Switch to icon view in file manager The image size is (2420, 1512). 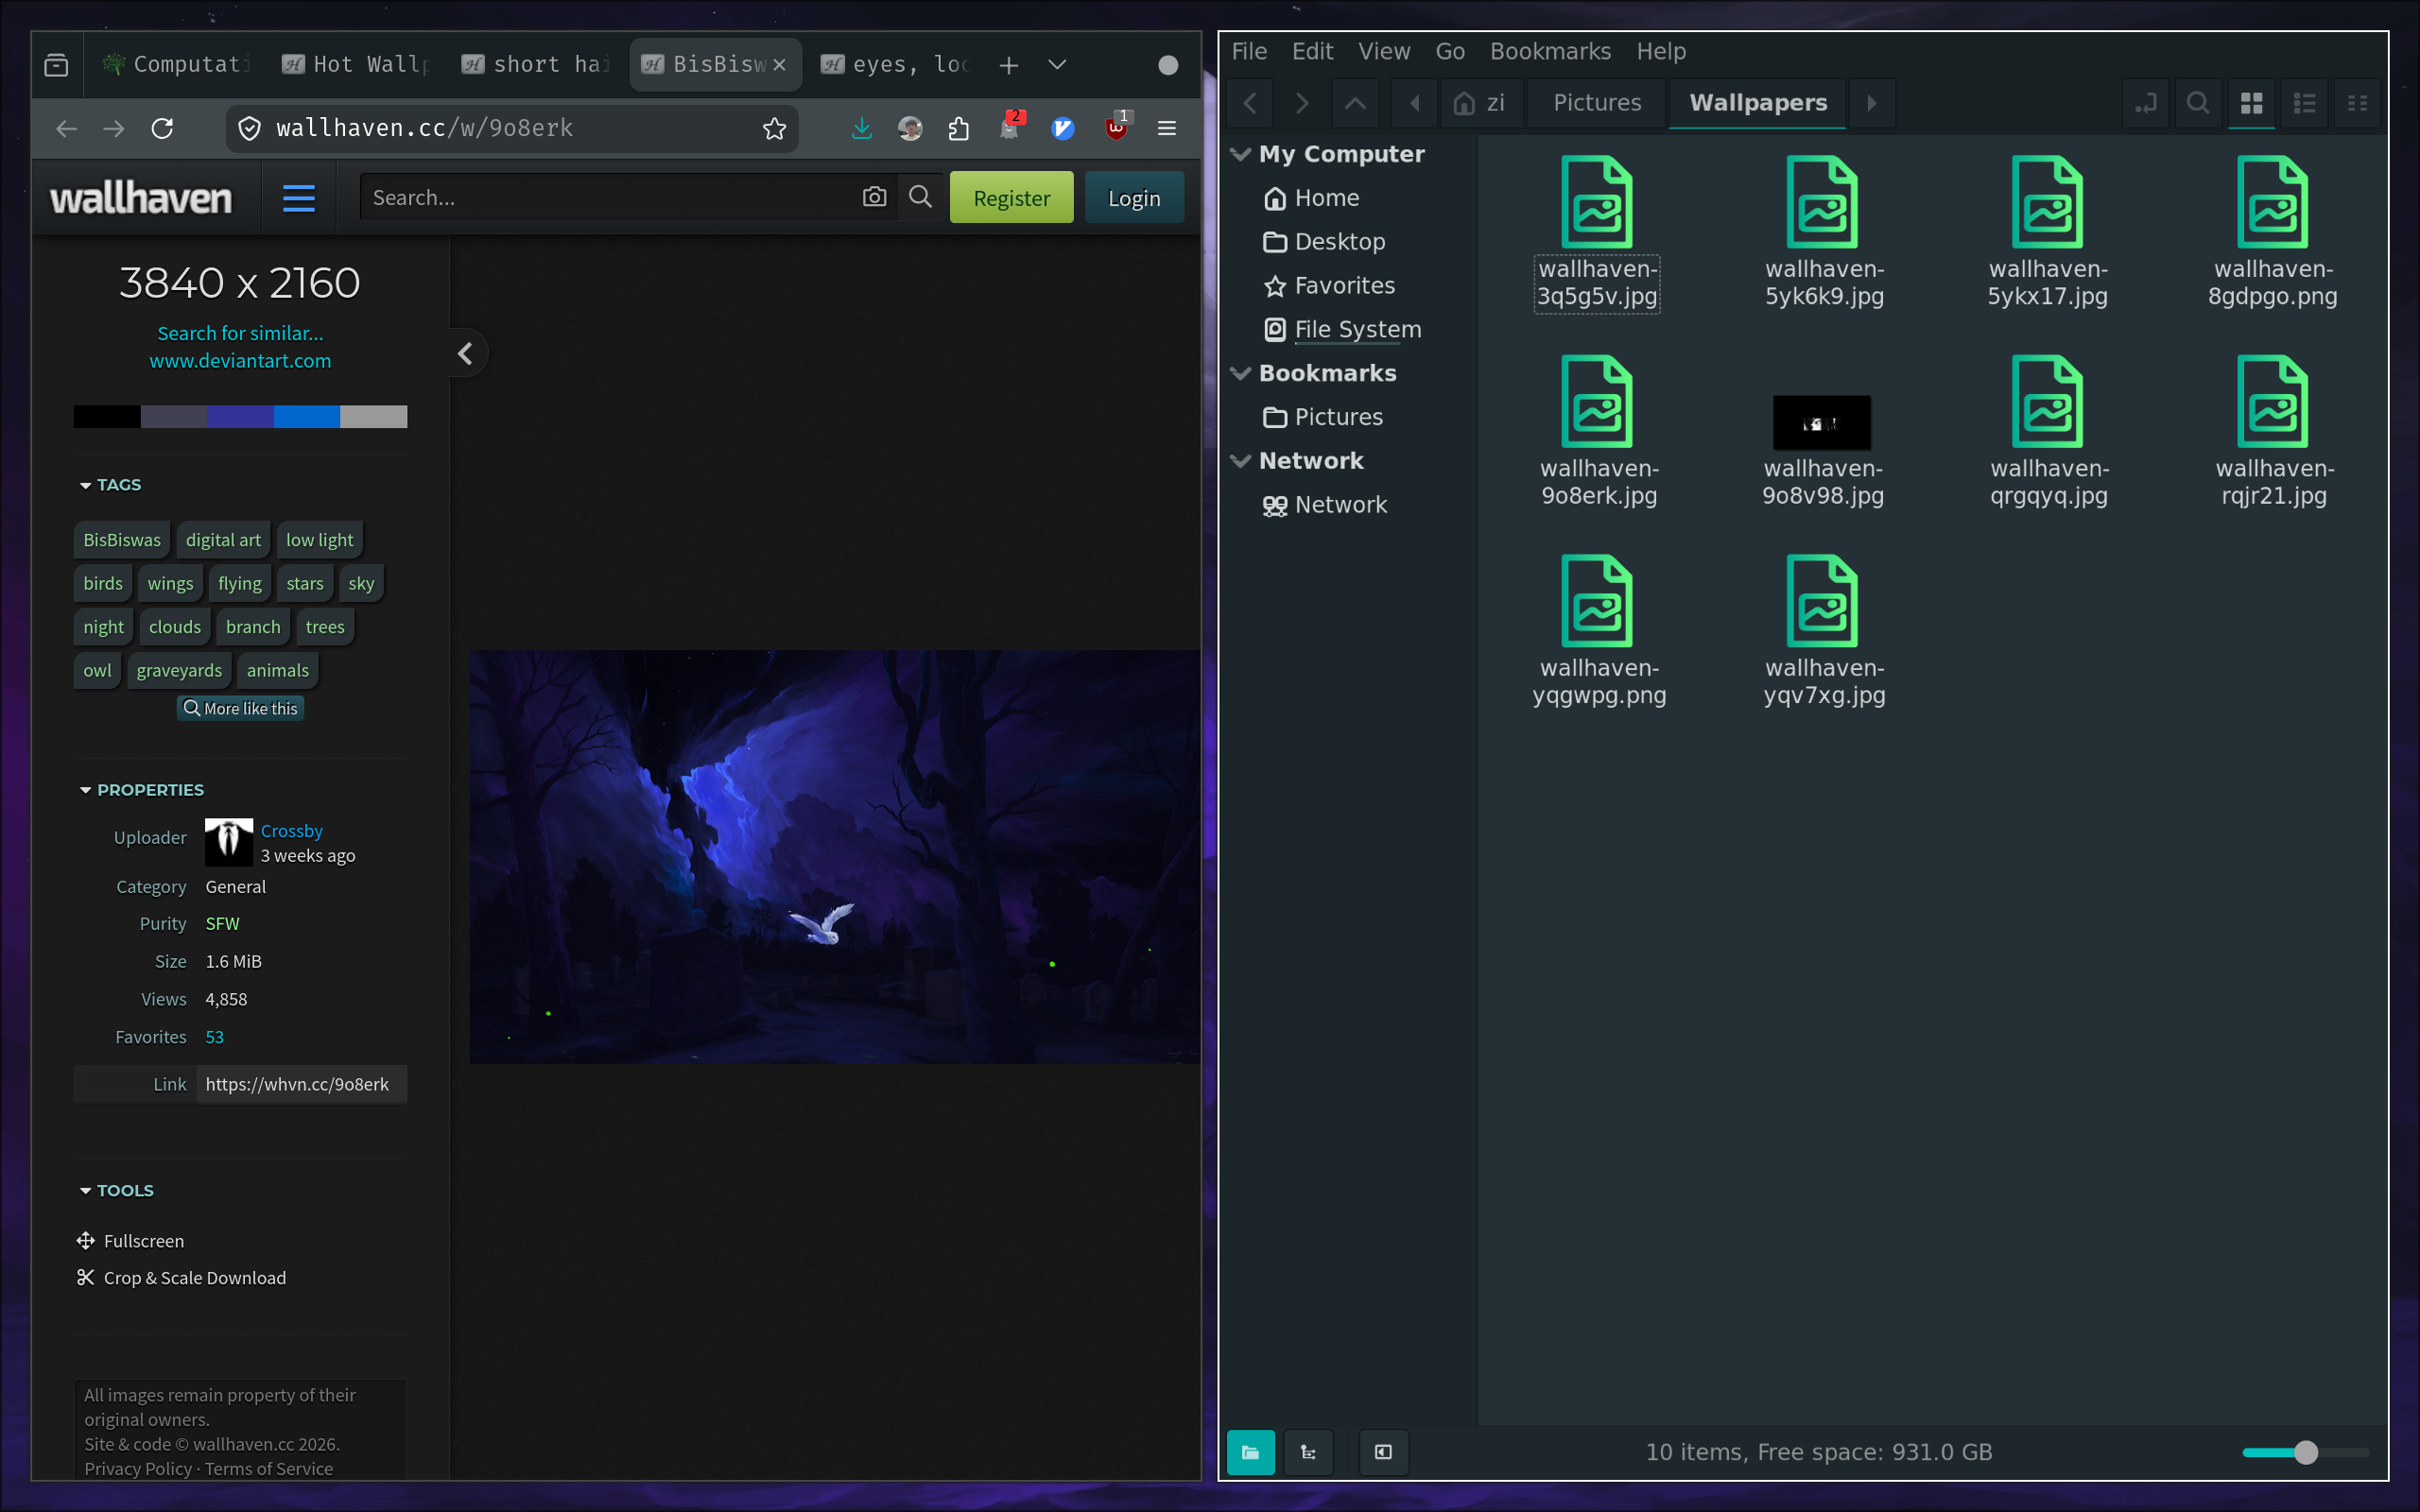2251,103
